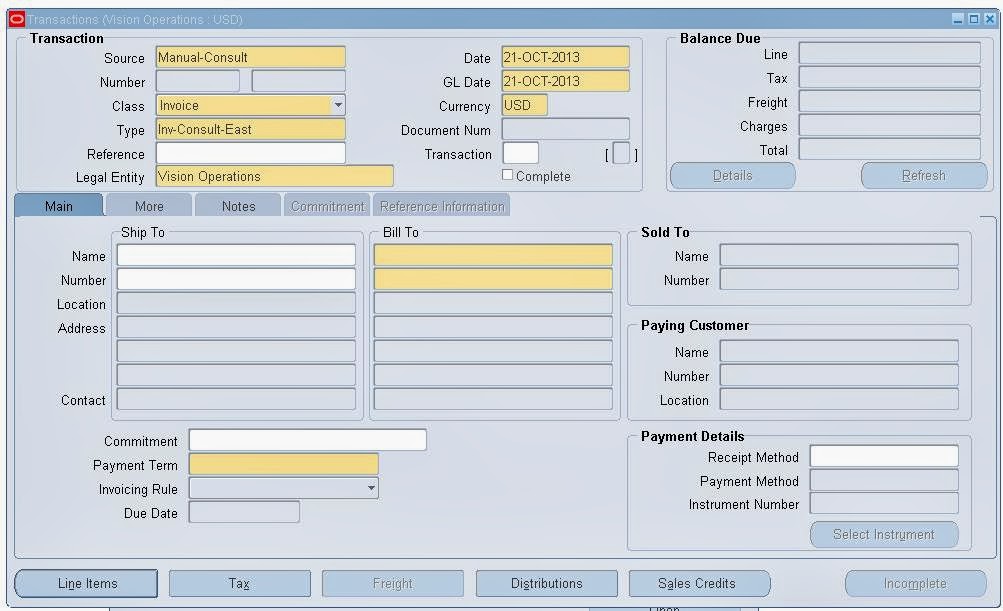Click the Sales Credits button
Screen dimensions: 1003x611
click(x=699, y=583)
